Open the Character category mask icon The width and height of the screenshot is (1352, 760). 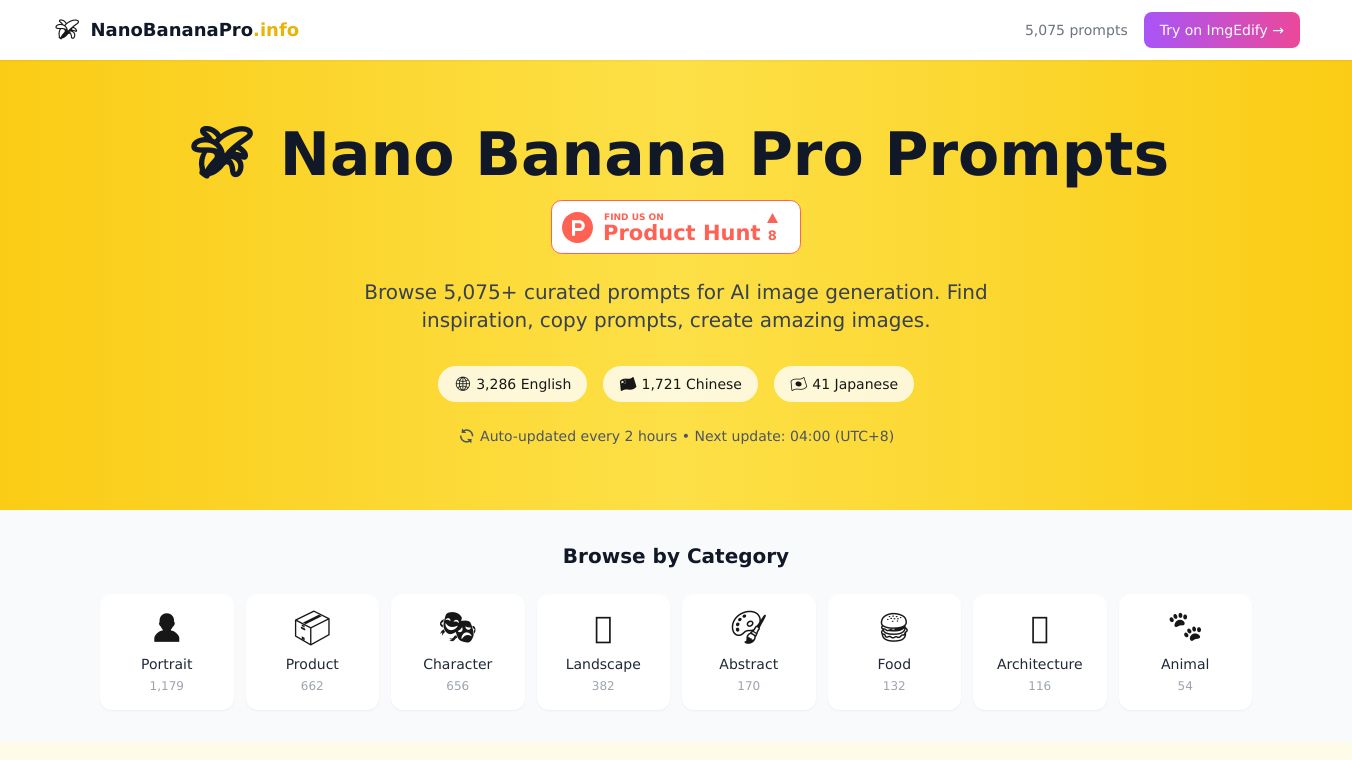click(x=457, y=627)
